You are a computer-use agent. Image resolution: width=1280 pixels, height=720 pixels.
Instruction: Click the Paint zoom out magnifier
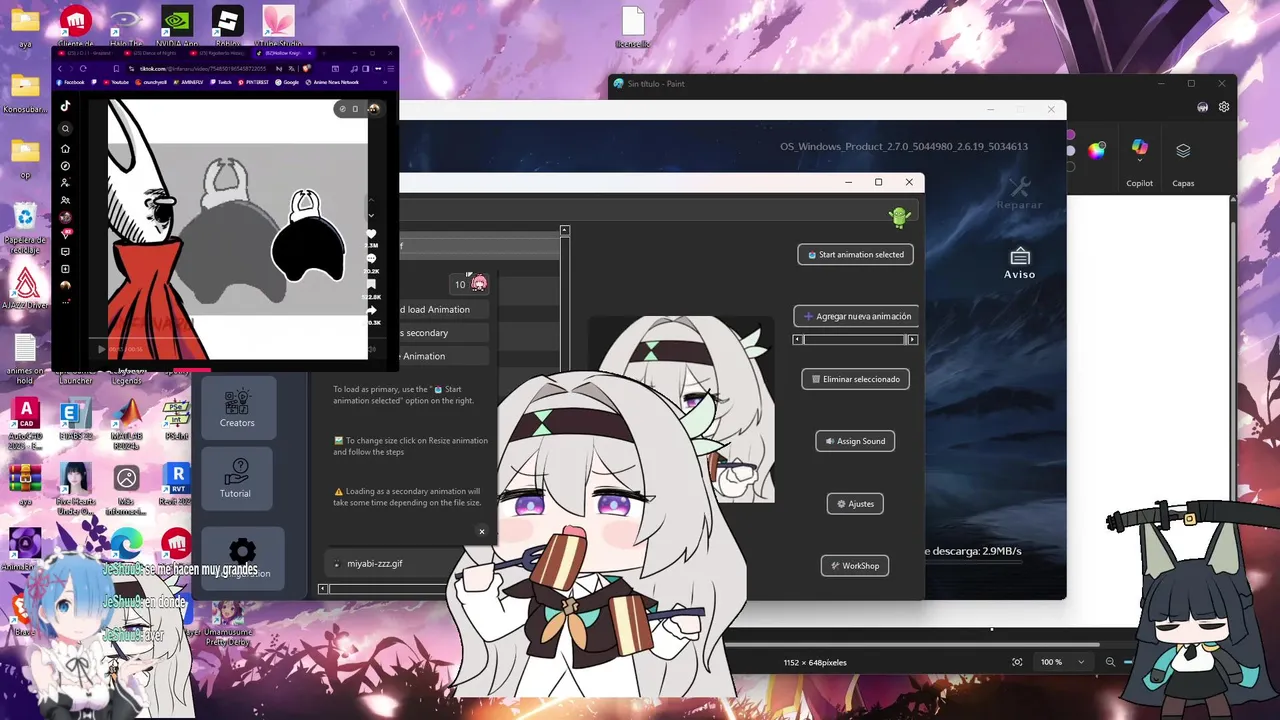click(1110, 662)
